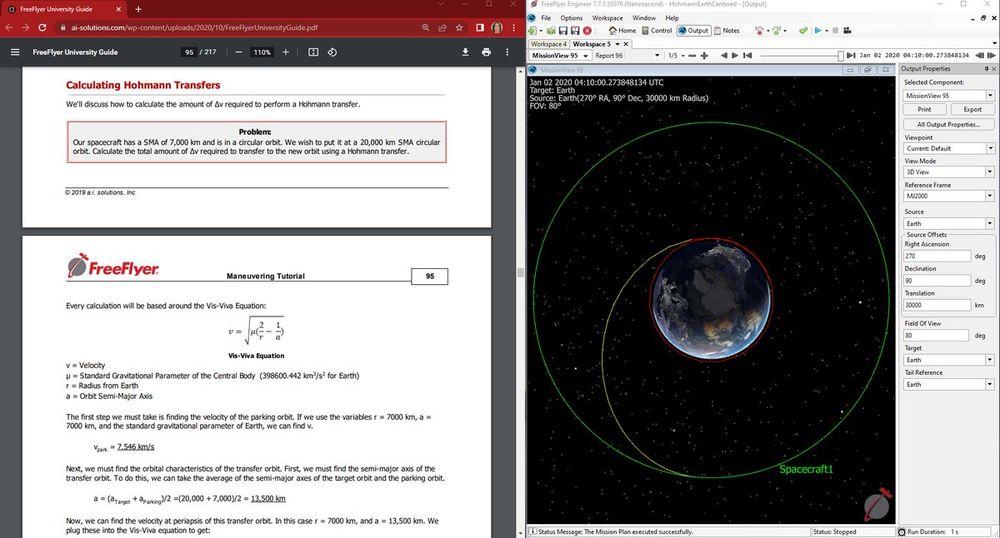1000x538 pixels.
Task: Print the PDF using the printer icon
Action: [x=487, y=52]
